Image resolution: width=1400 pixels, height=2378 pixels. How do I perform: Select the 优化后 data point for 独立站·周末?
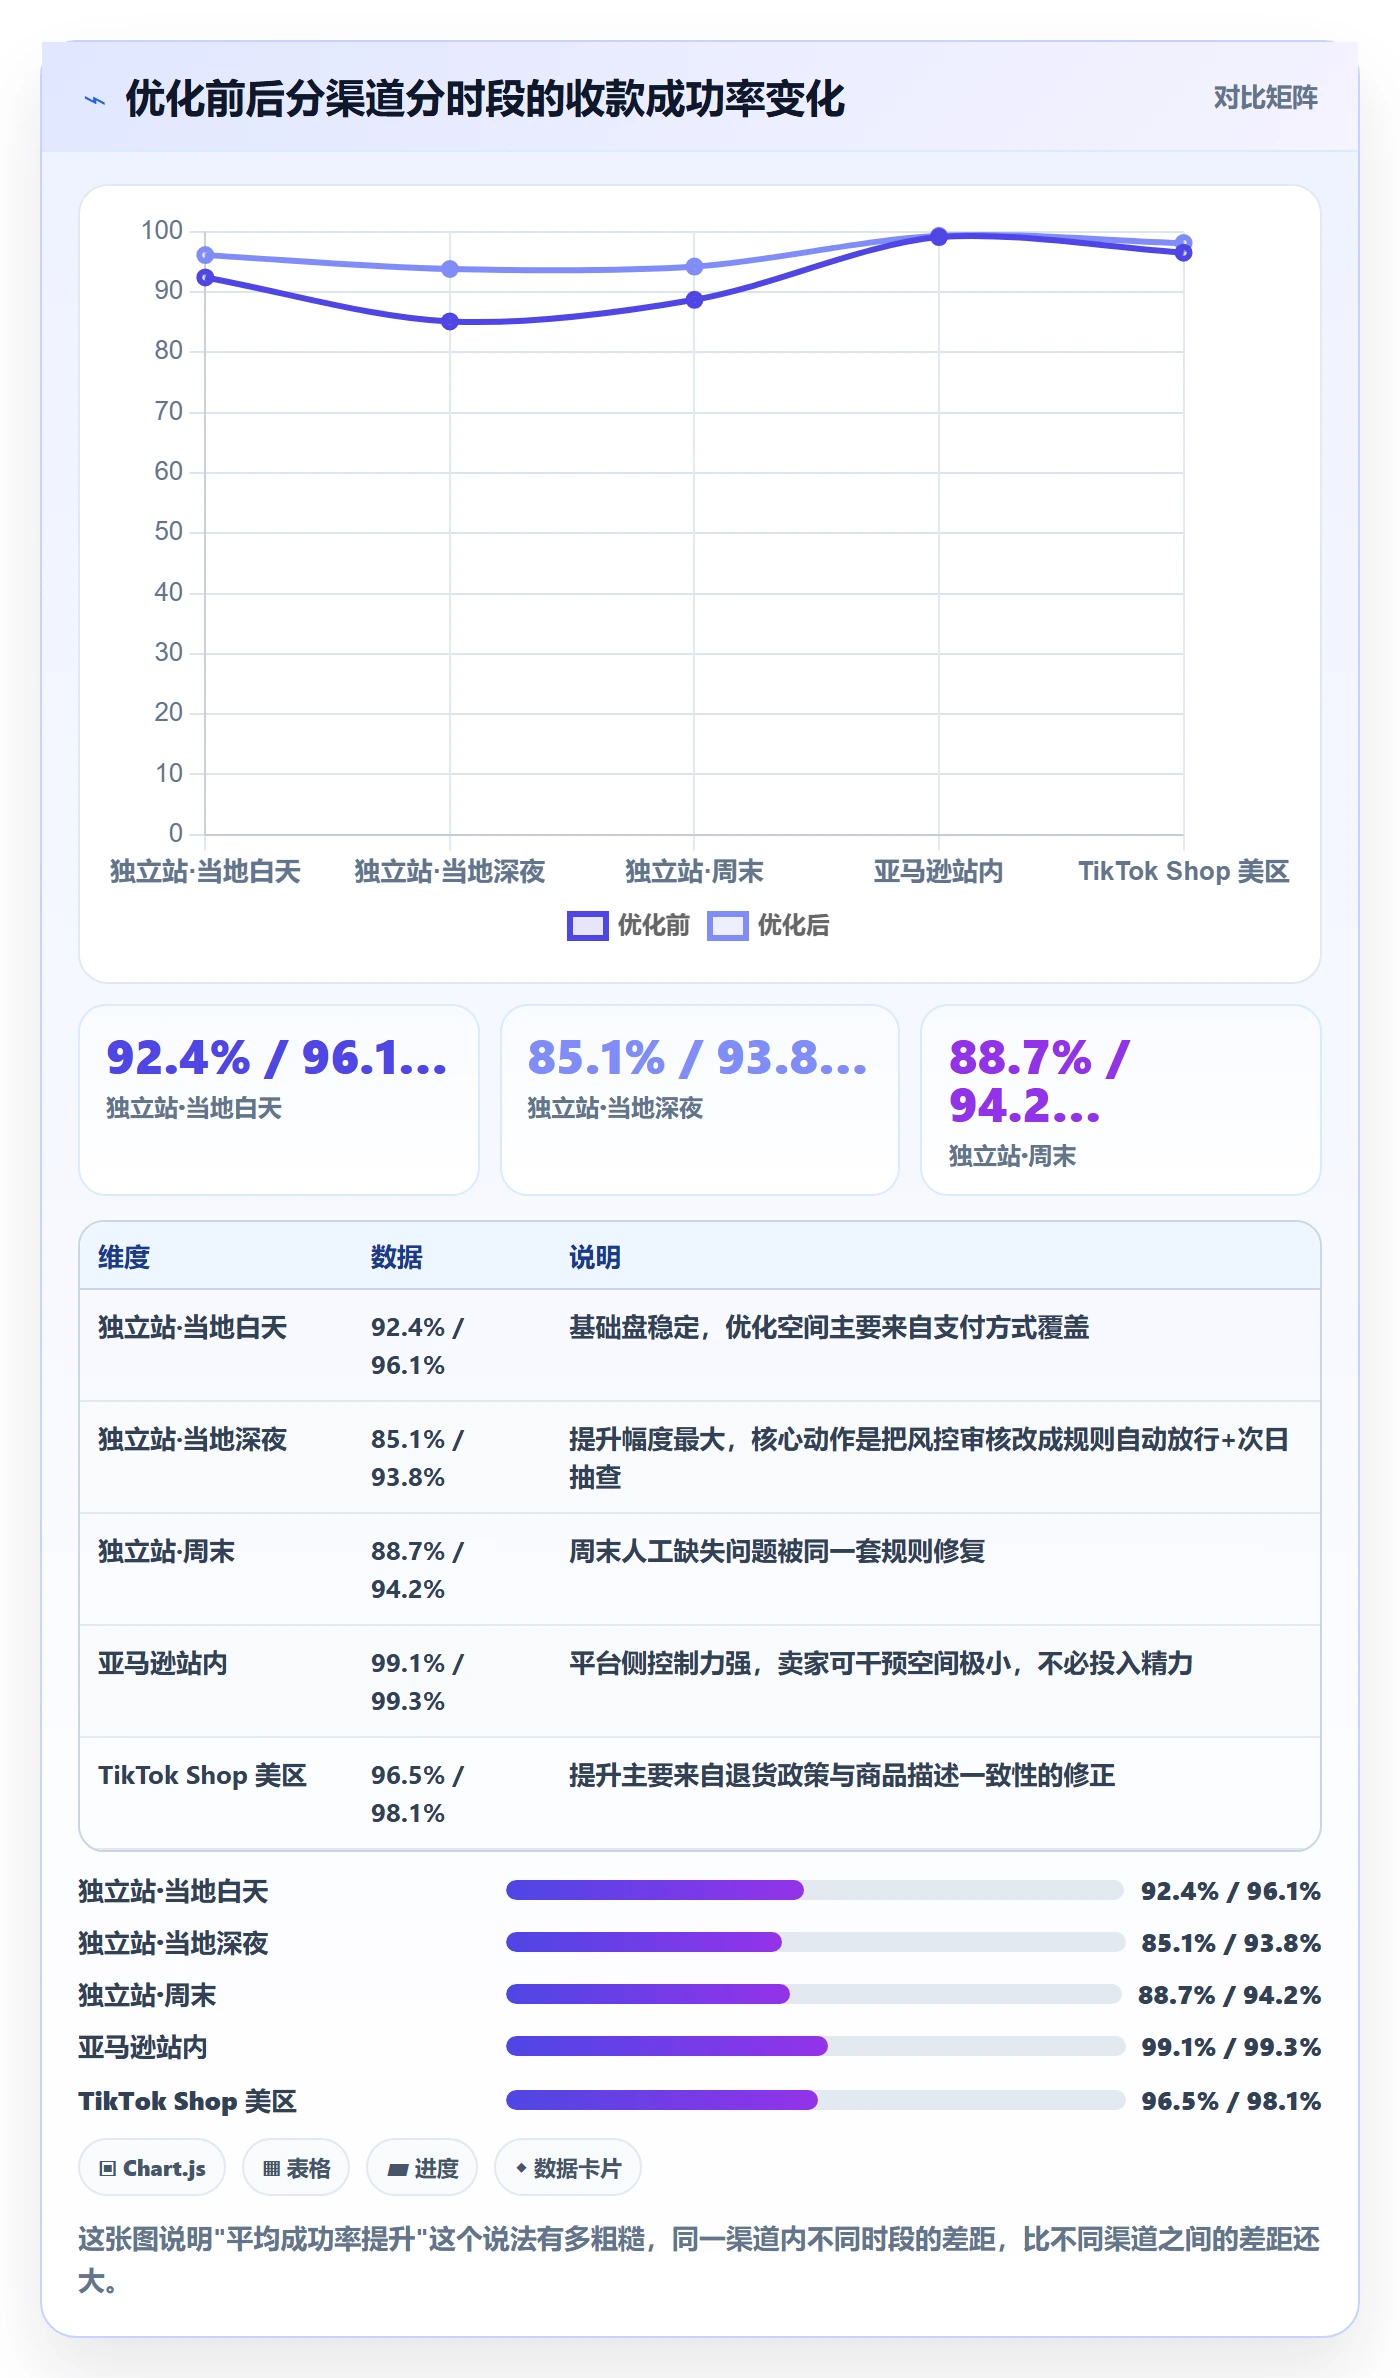coord(694,267)
